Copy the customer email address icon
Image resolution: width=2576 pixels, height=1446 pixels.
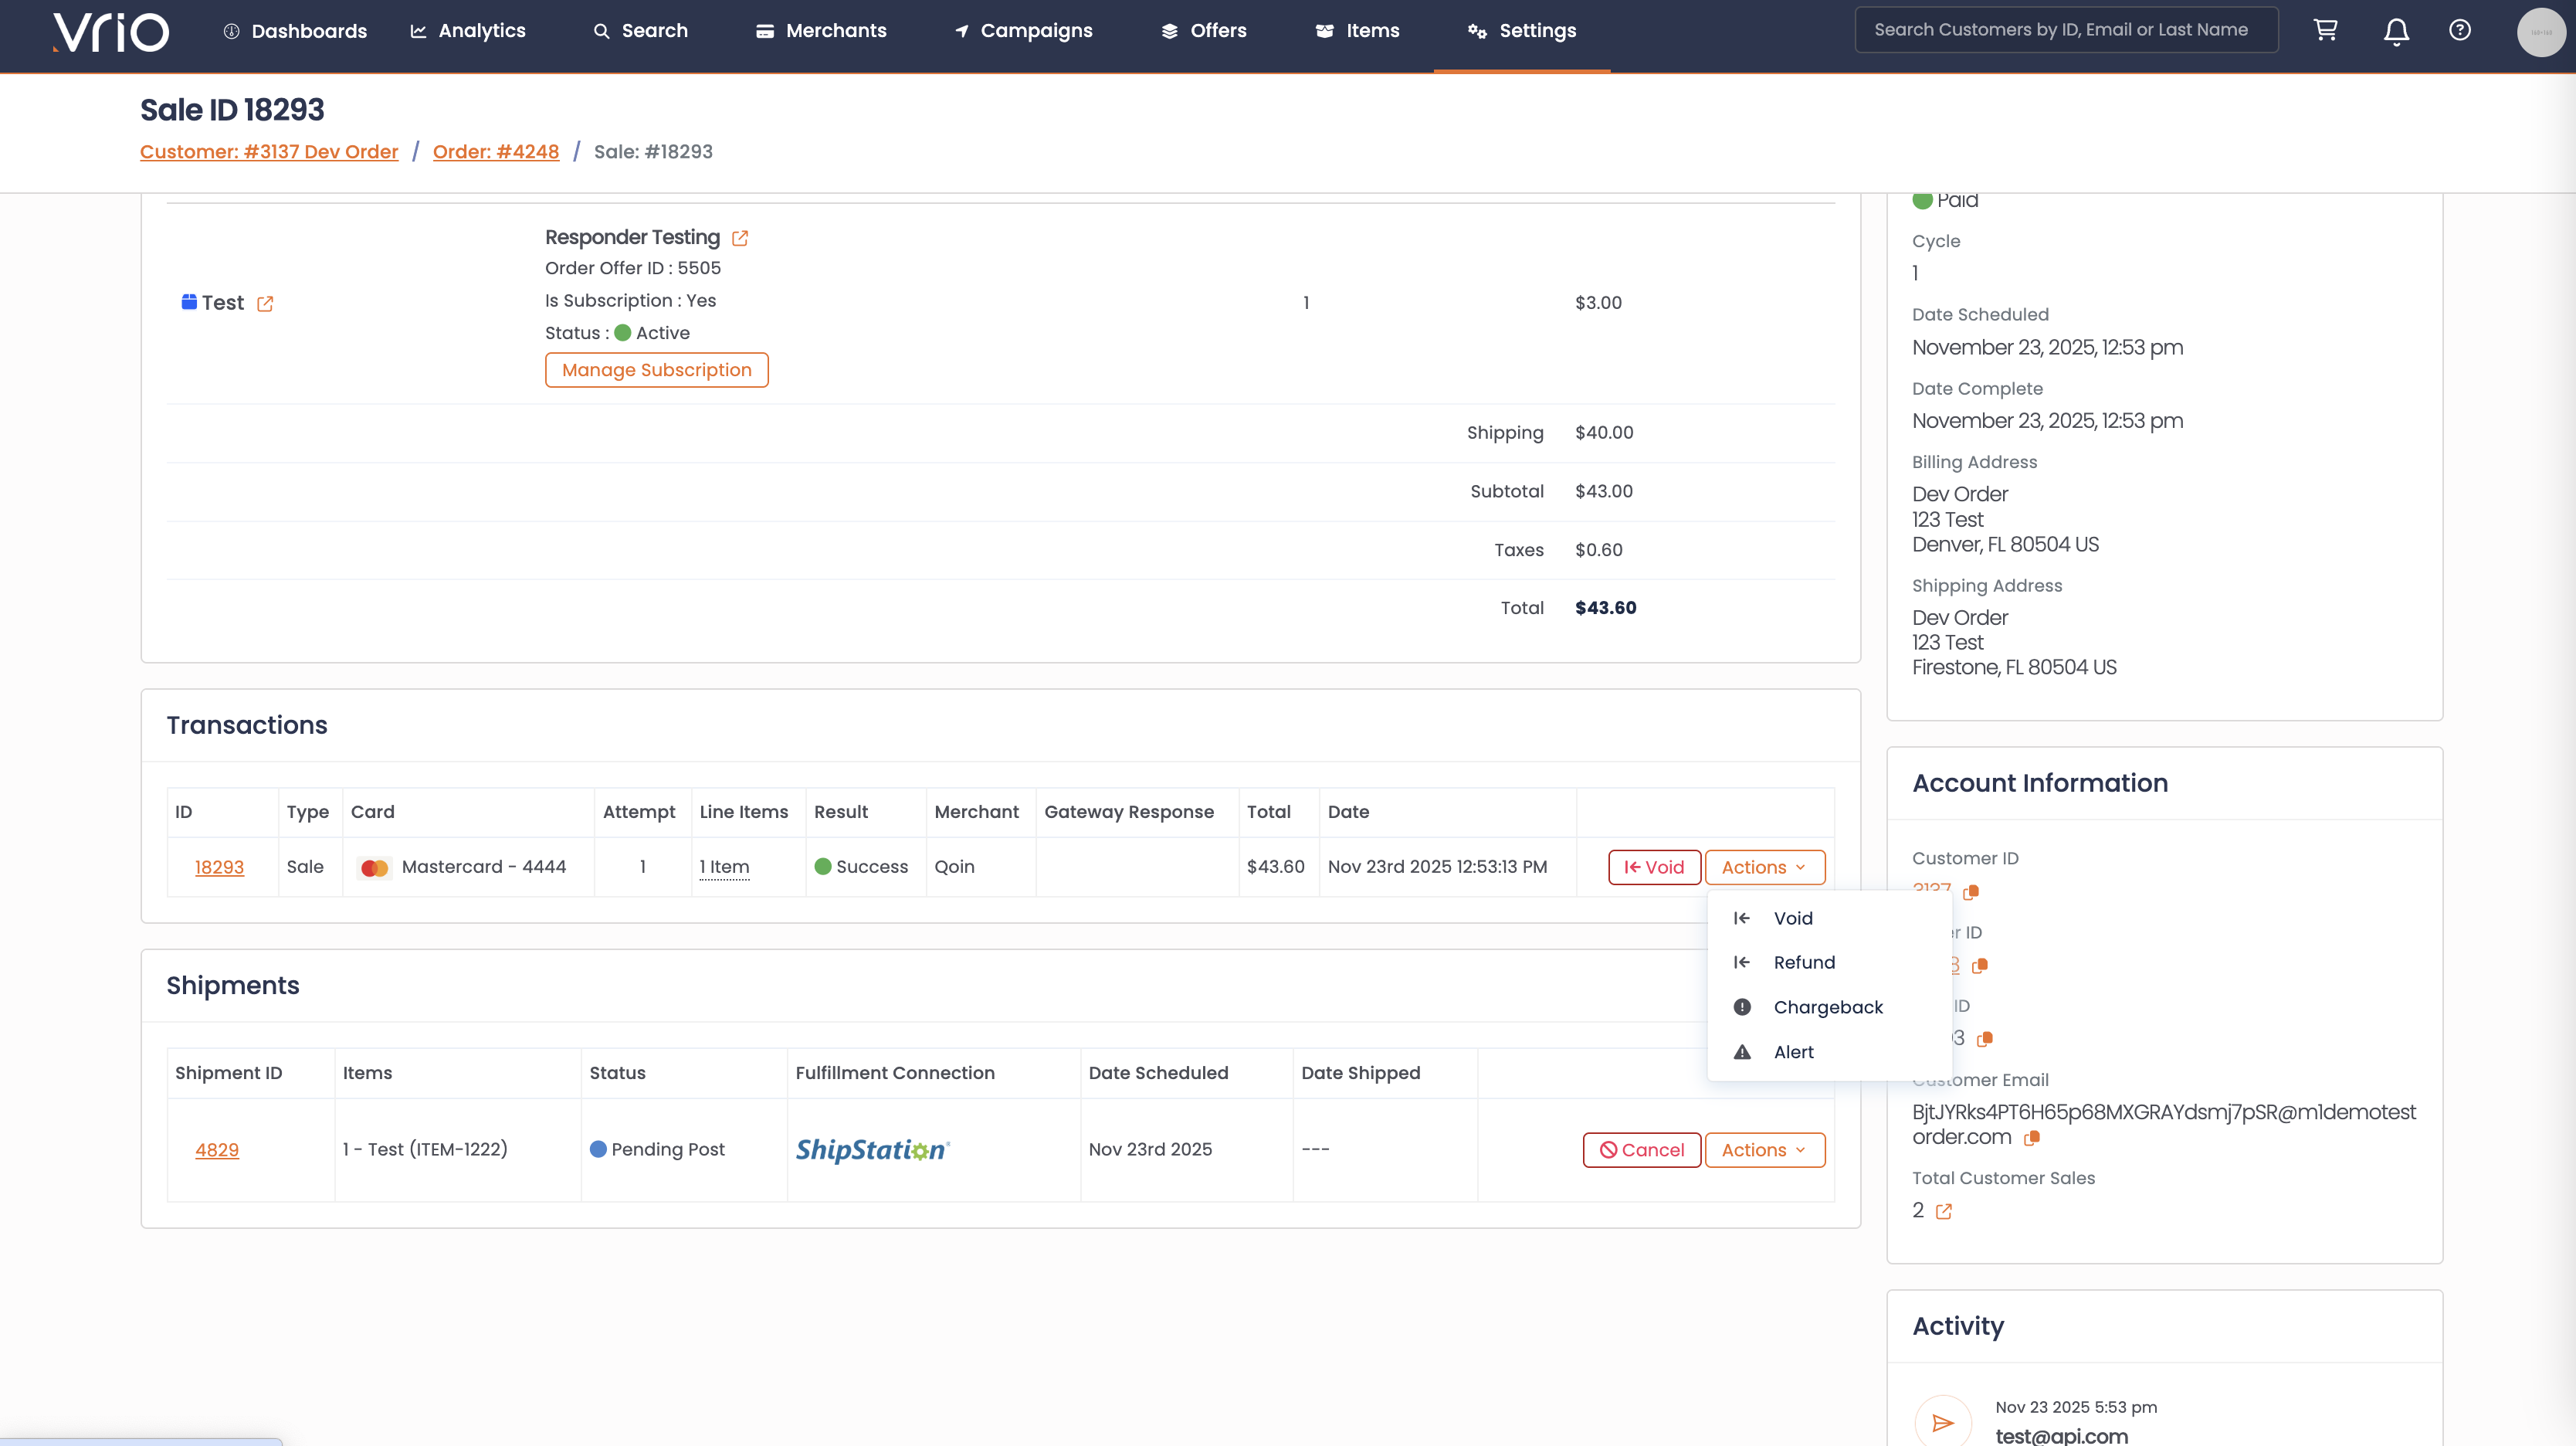point(2031,1138)
